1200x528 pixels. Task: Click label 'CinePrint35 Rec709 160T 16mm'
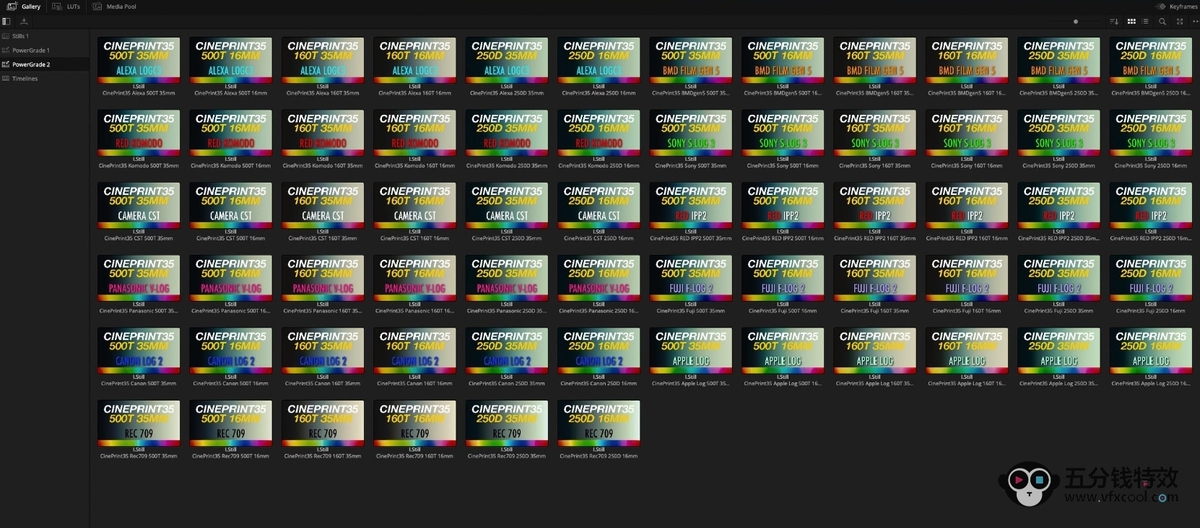[414, 456]
